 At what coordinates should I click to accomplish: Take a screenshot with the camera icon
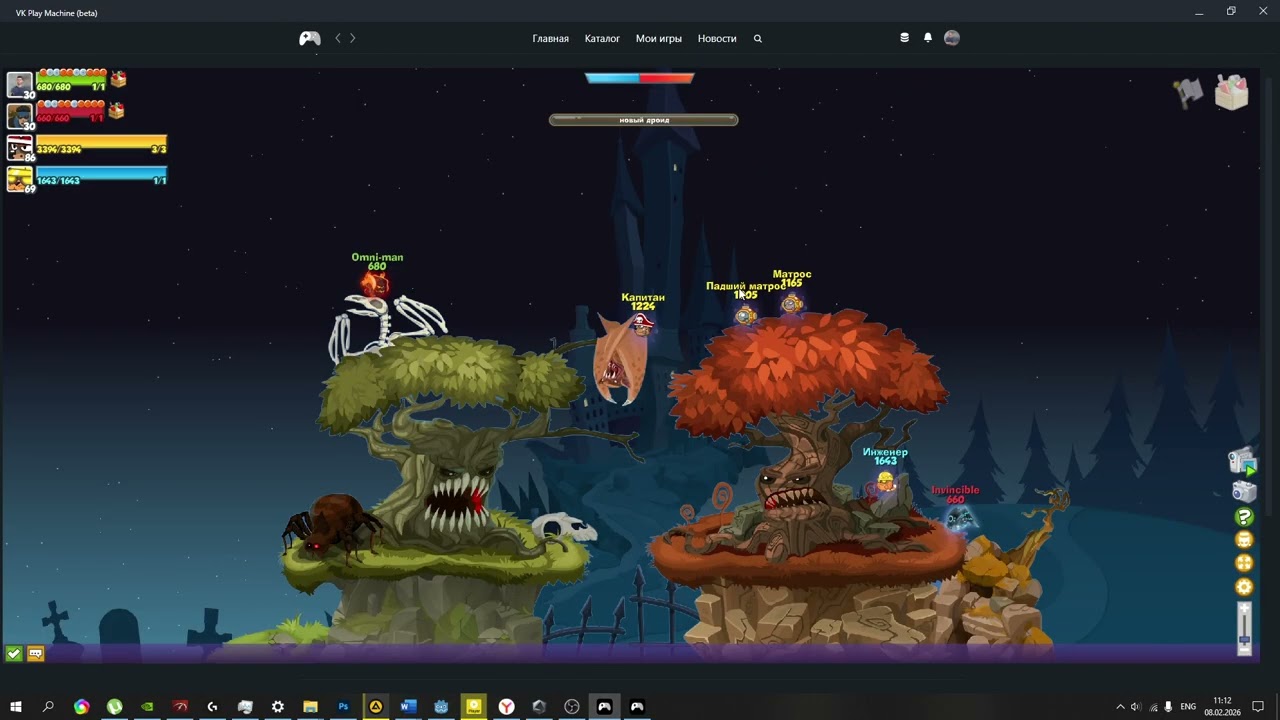tap(1244, 491)
